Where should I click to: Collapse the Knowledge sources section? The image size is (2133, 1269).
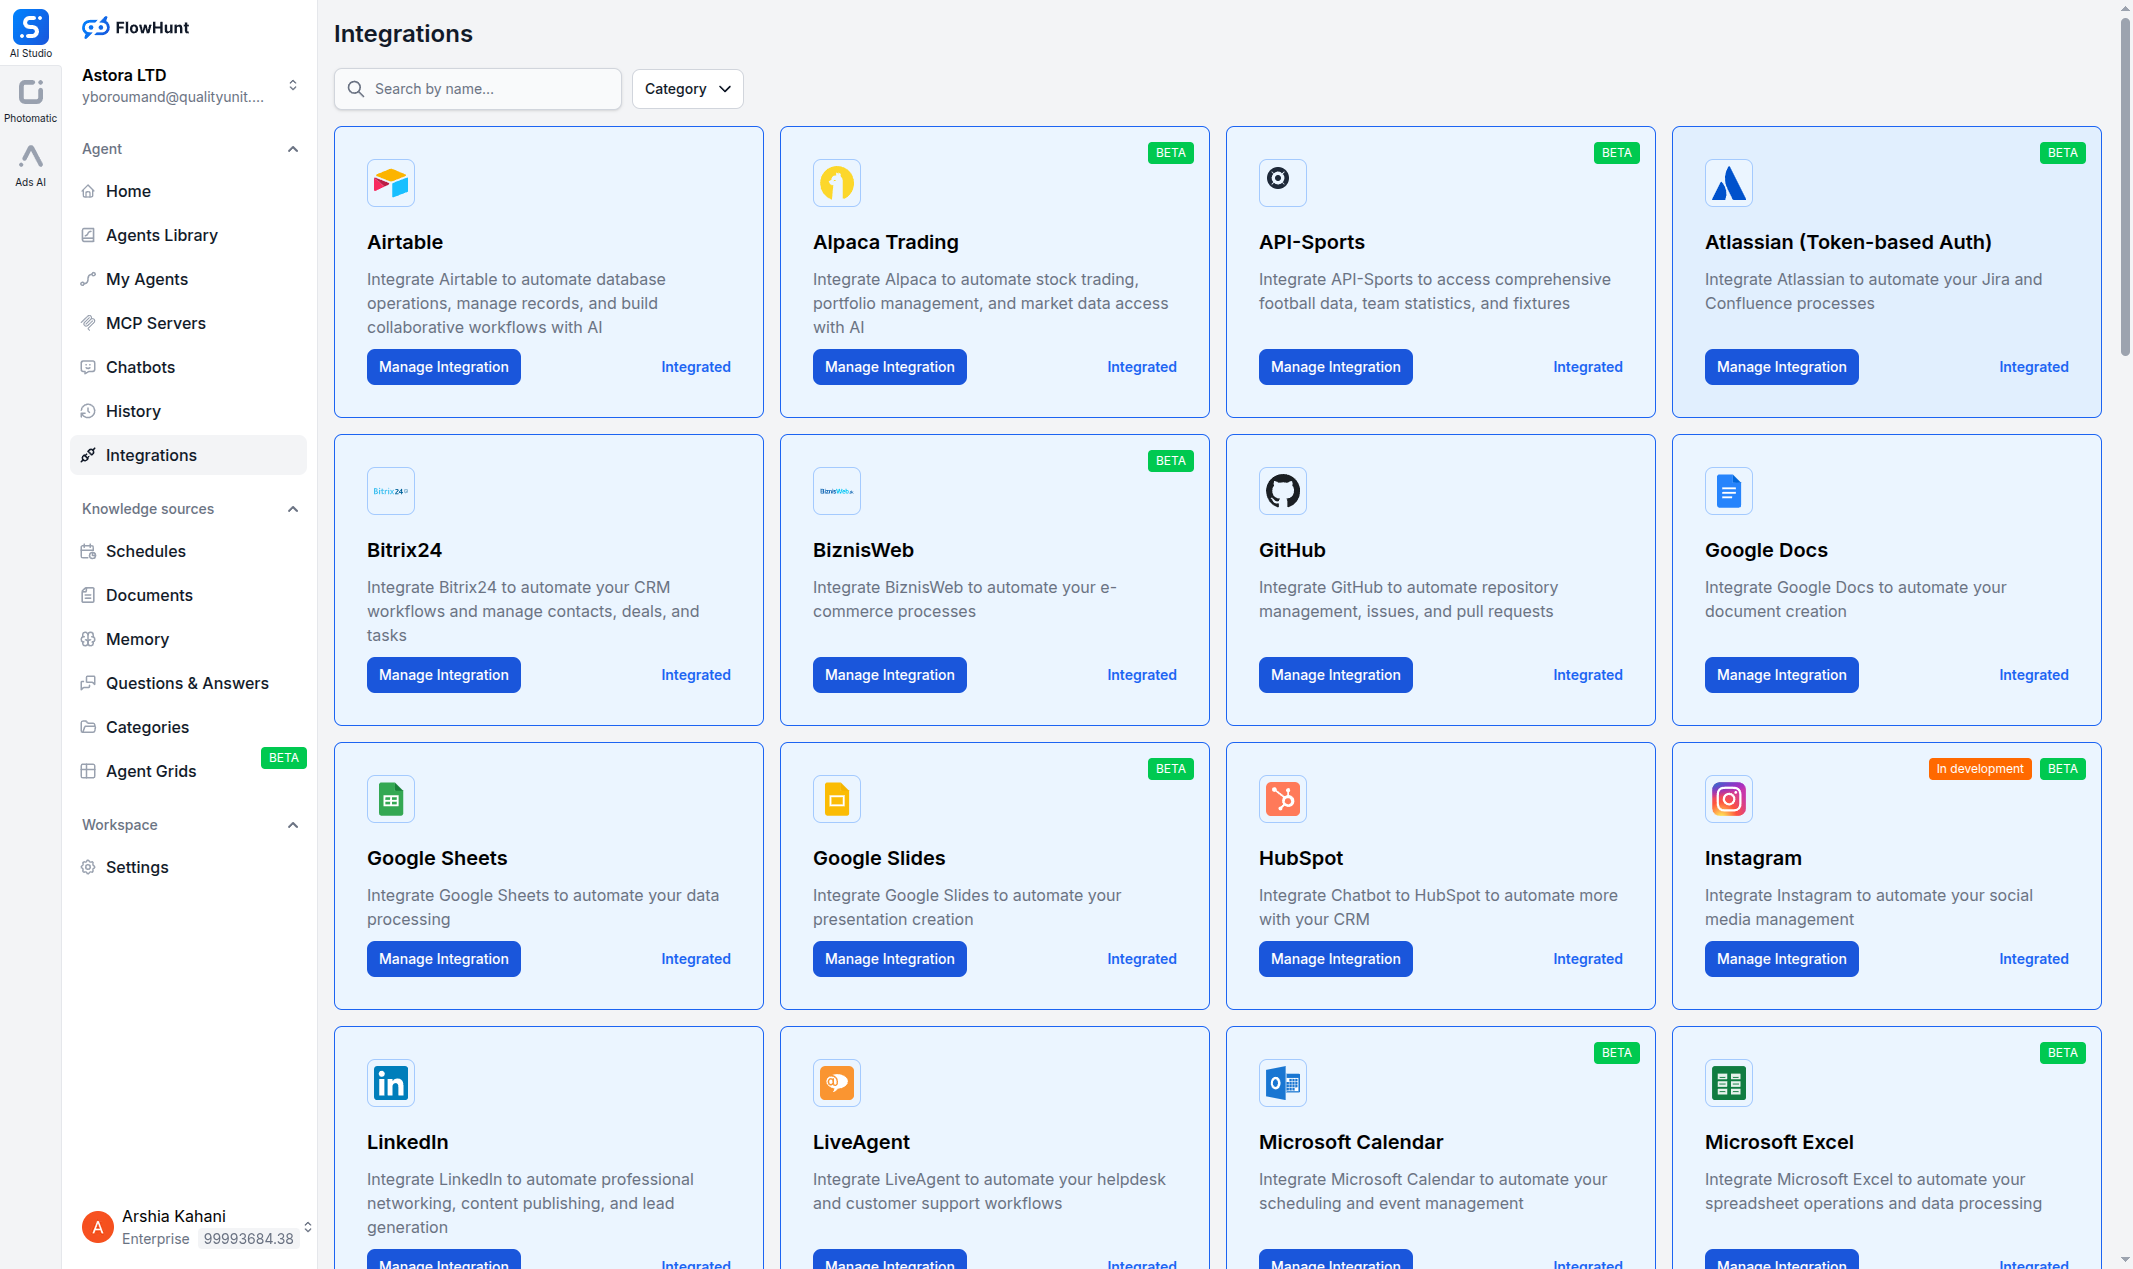292,509
